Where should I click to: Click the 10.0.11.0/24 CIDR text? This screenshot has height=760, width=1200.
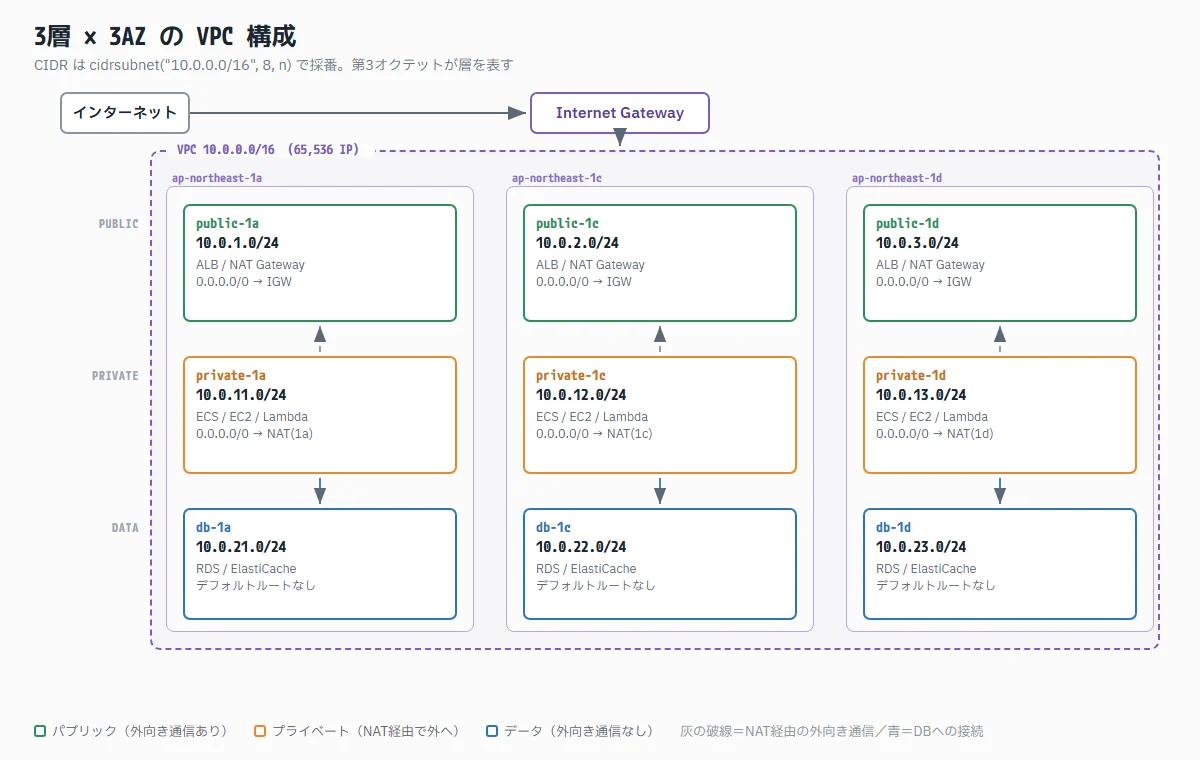(x=241, y=395)
